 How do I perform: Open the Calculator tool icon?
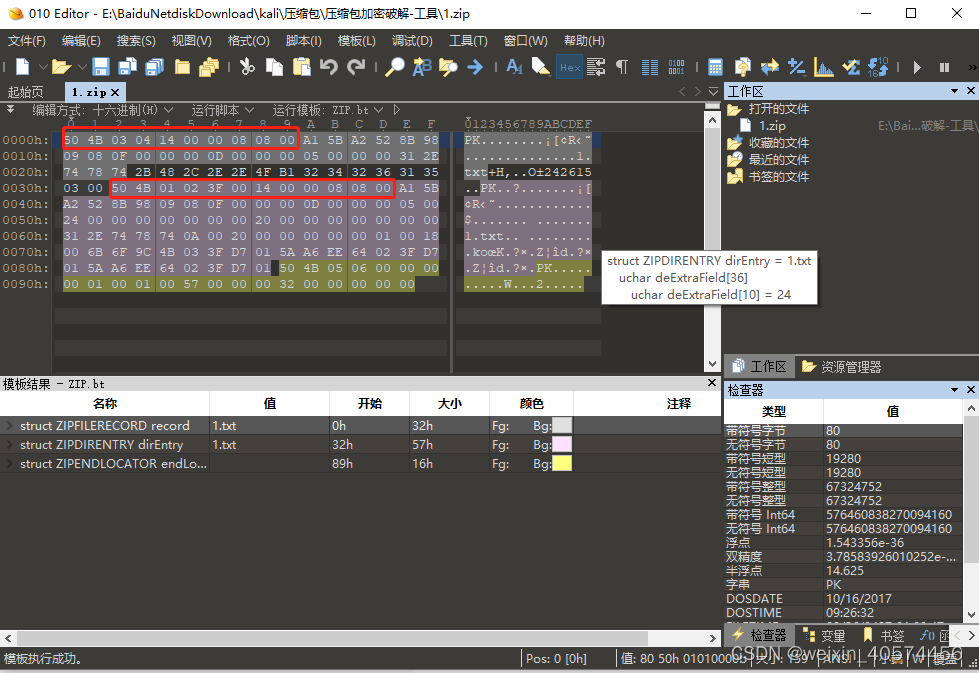716,67
